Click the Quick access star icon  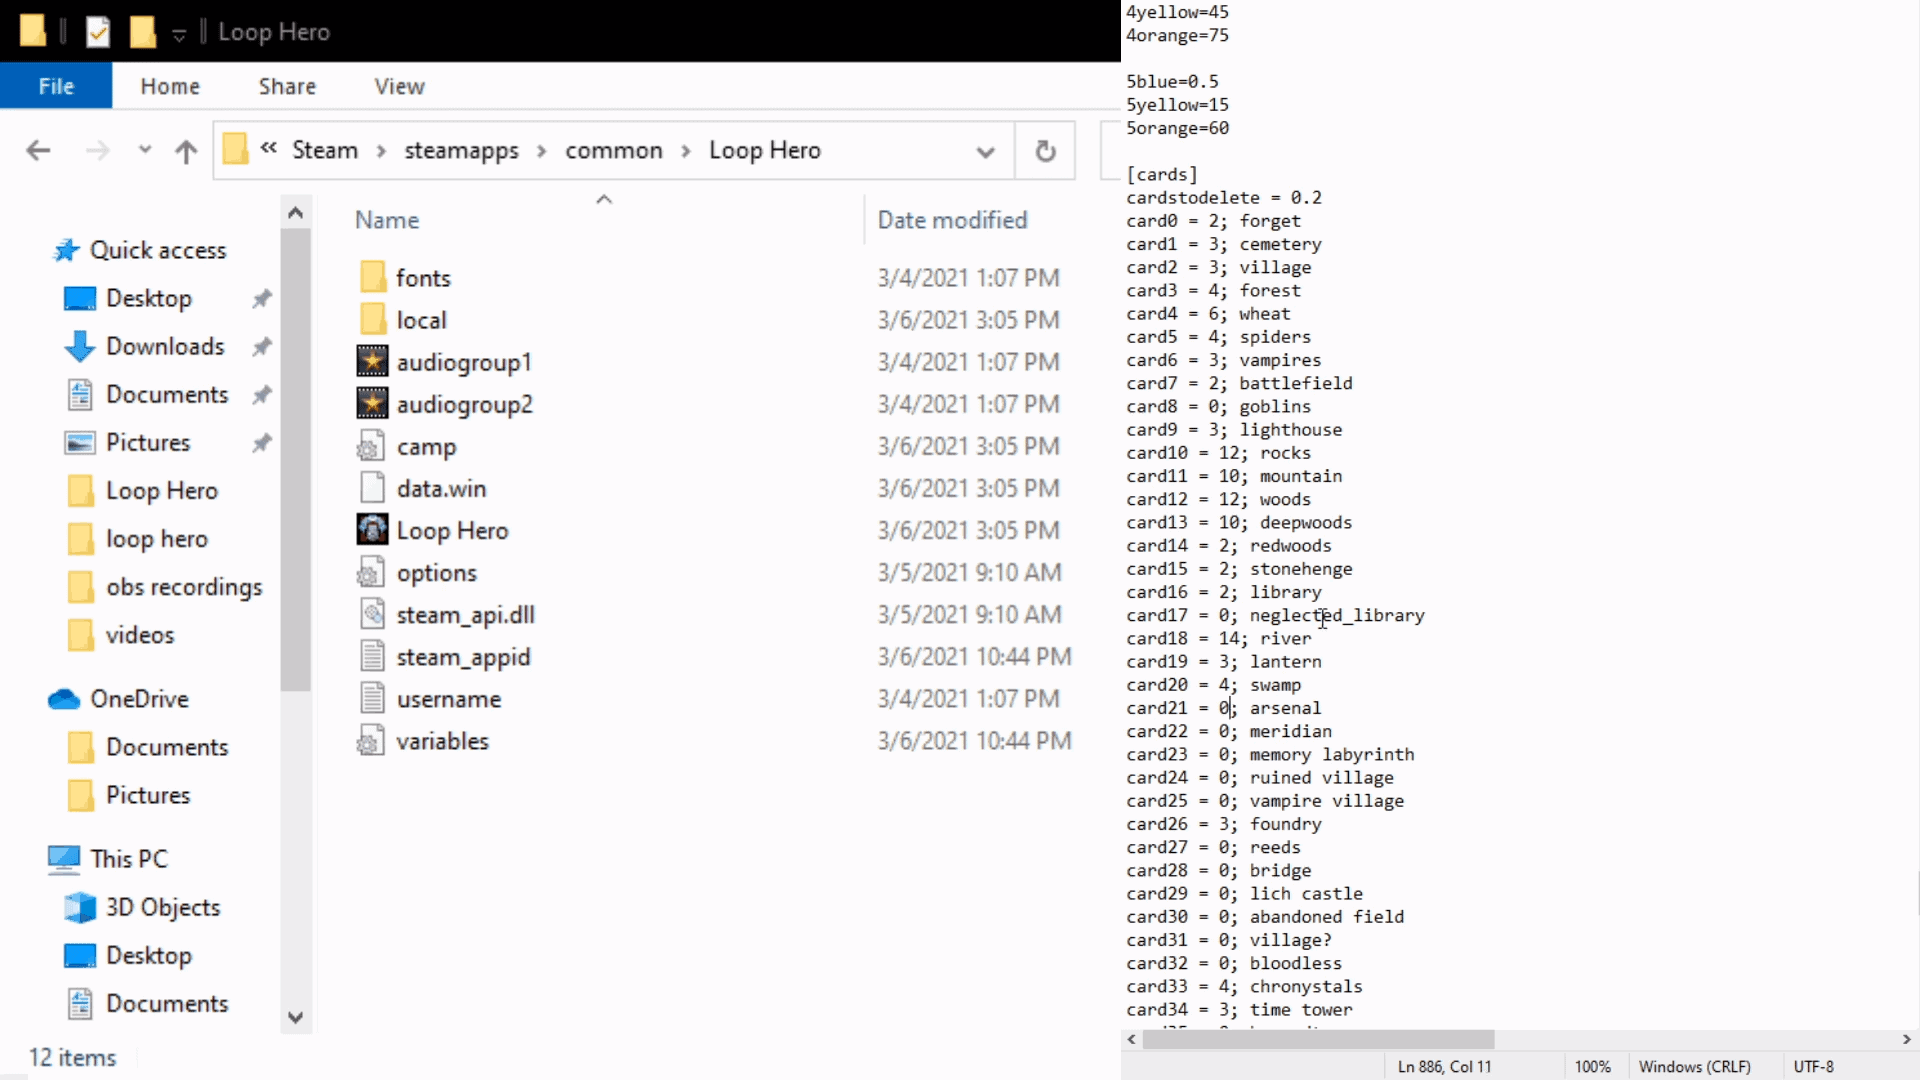[66, 250]
